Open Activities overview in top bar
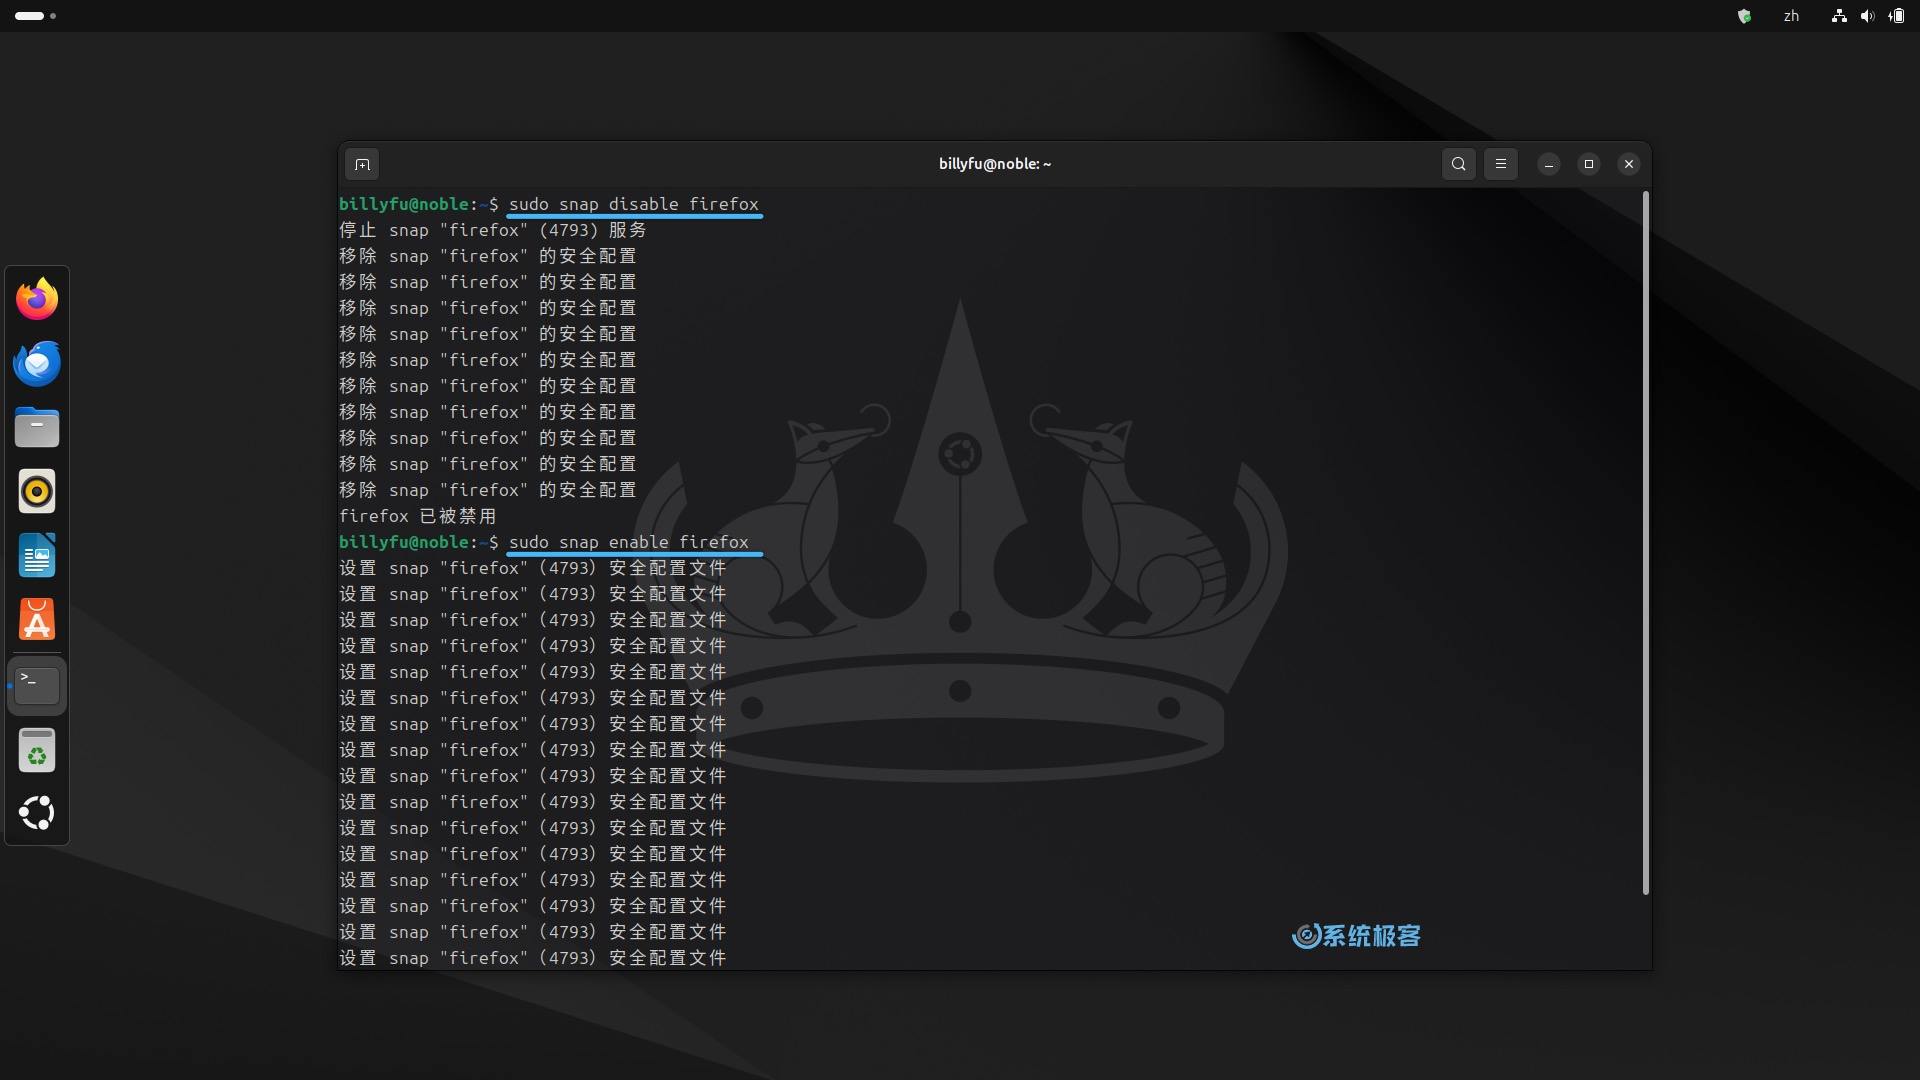This screenshot has width=1920, height=1080. pyautogui.click(x=36, y=16)
